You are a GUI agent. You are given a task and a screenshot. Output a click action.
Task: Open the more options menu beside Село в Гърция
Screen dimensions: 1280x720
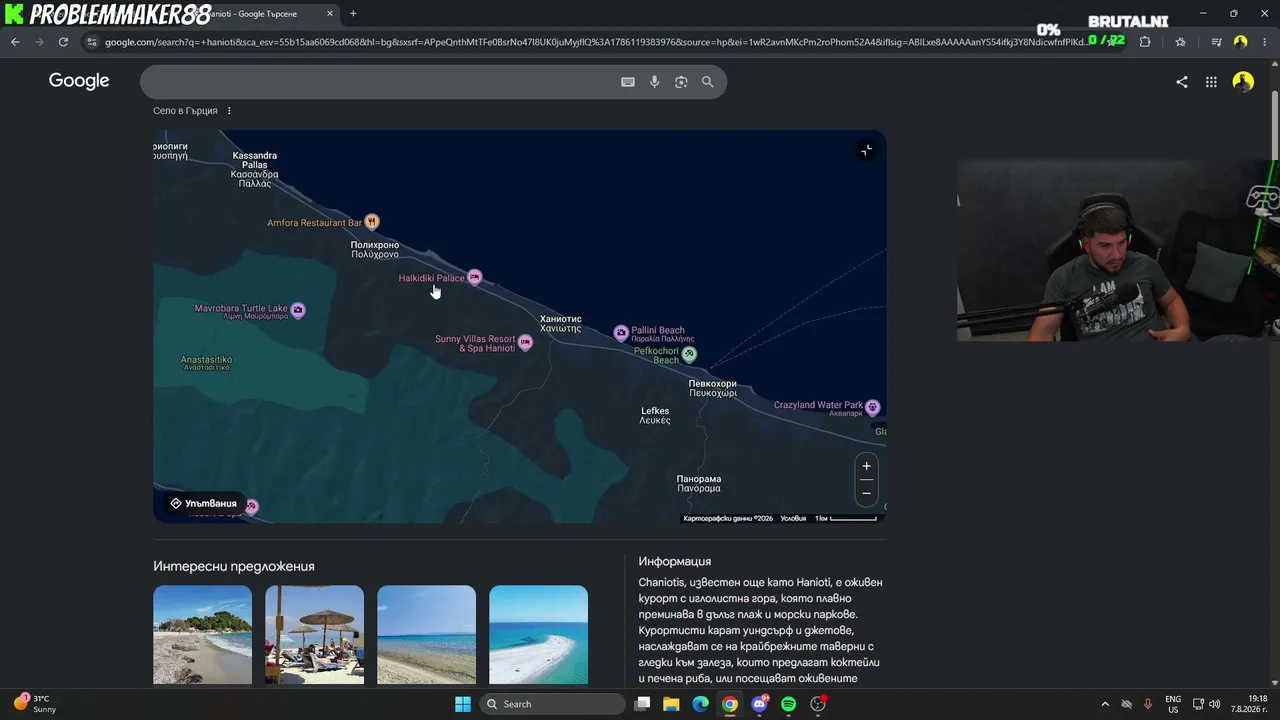click(x=229, y=111)
